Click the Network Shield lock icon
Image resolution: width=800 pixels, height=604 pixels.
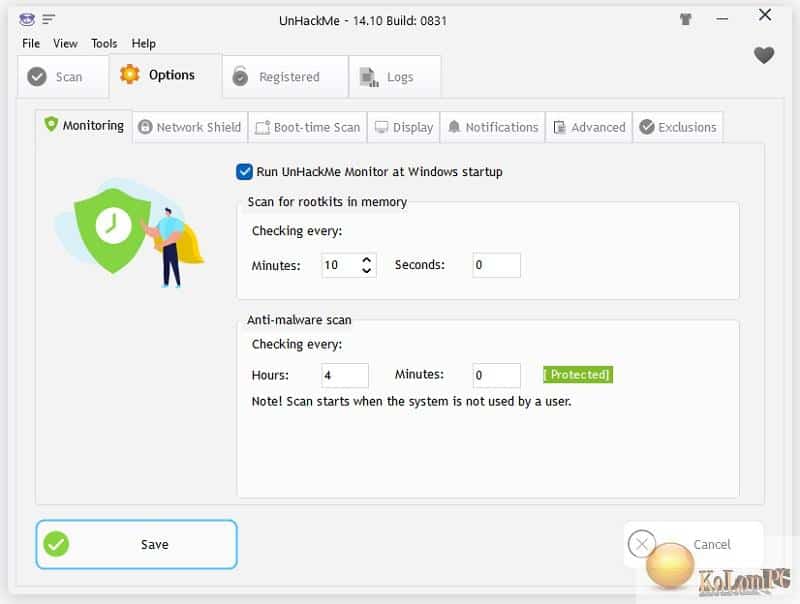pos(145,127)
